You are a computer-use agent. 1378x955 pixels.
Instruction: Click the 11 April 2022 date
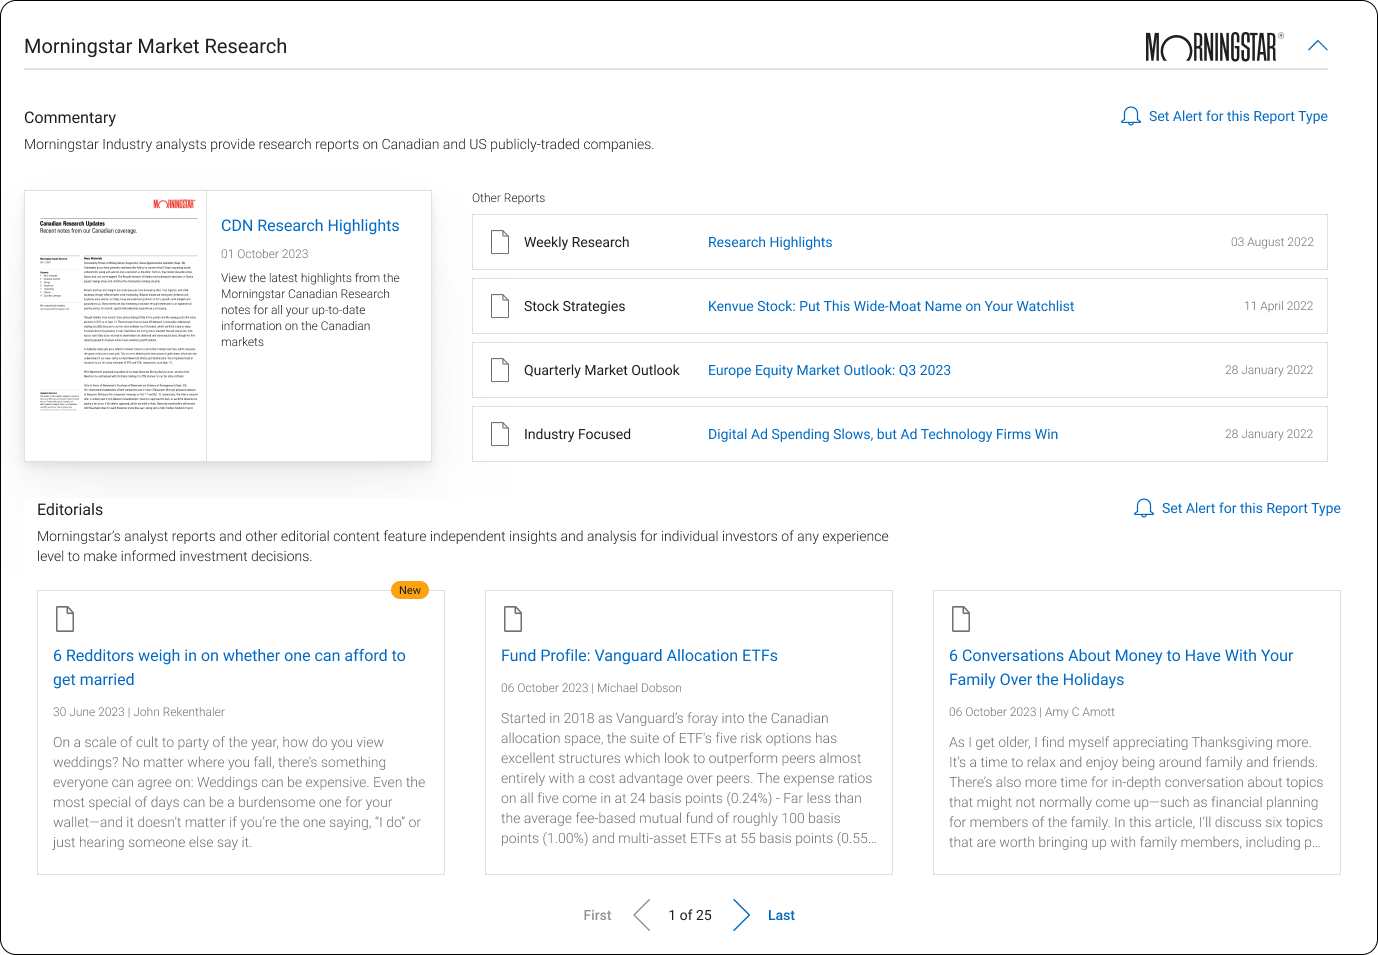(1278, 306)
